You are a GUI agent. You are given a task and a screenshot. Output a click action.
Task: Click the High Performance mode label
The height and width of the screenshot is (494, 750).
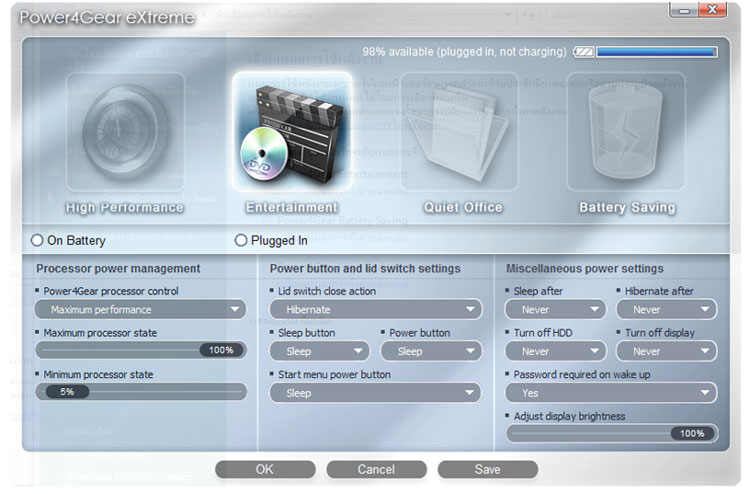(x=125, y=208)
